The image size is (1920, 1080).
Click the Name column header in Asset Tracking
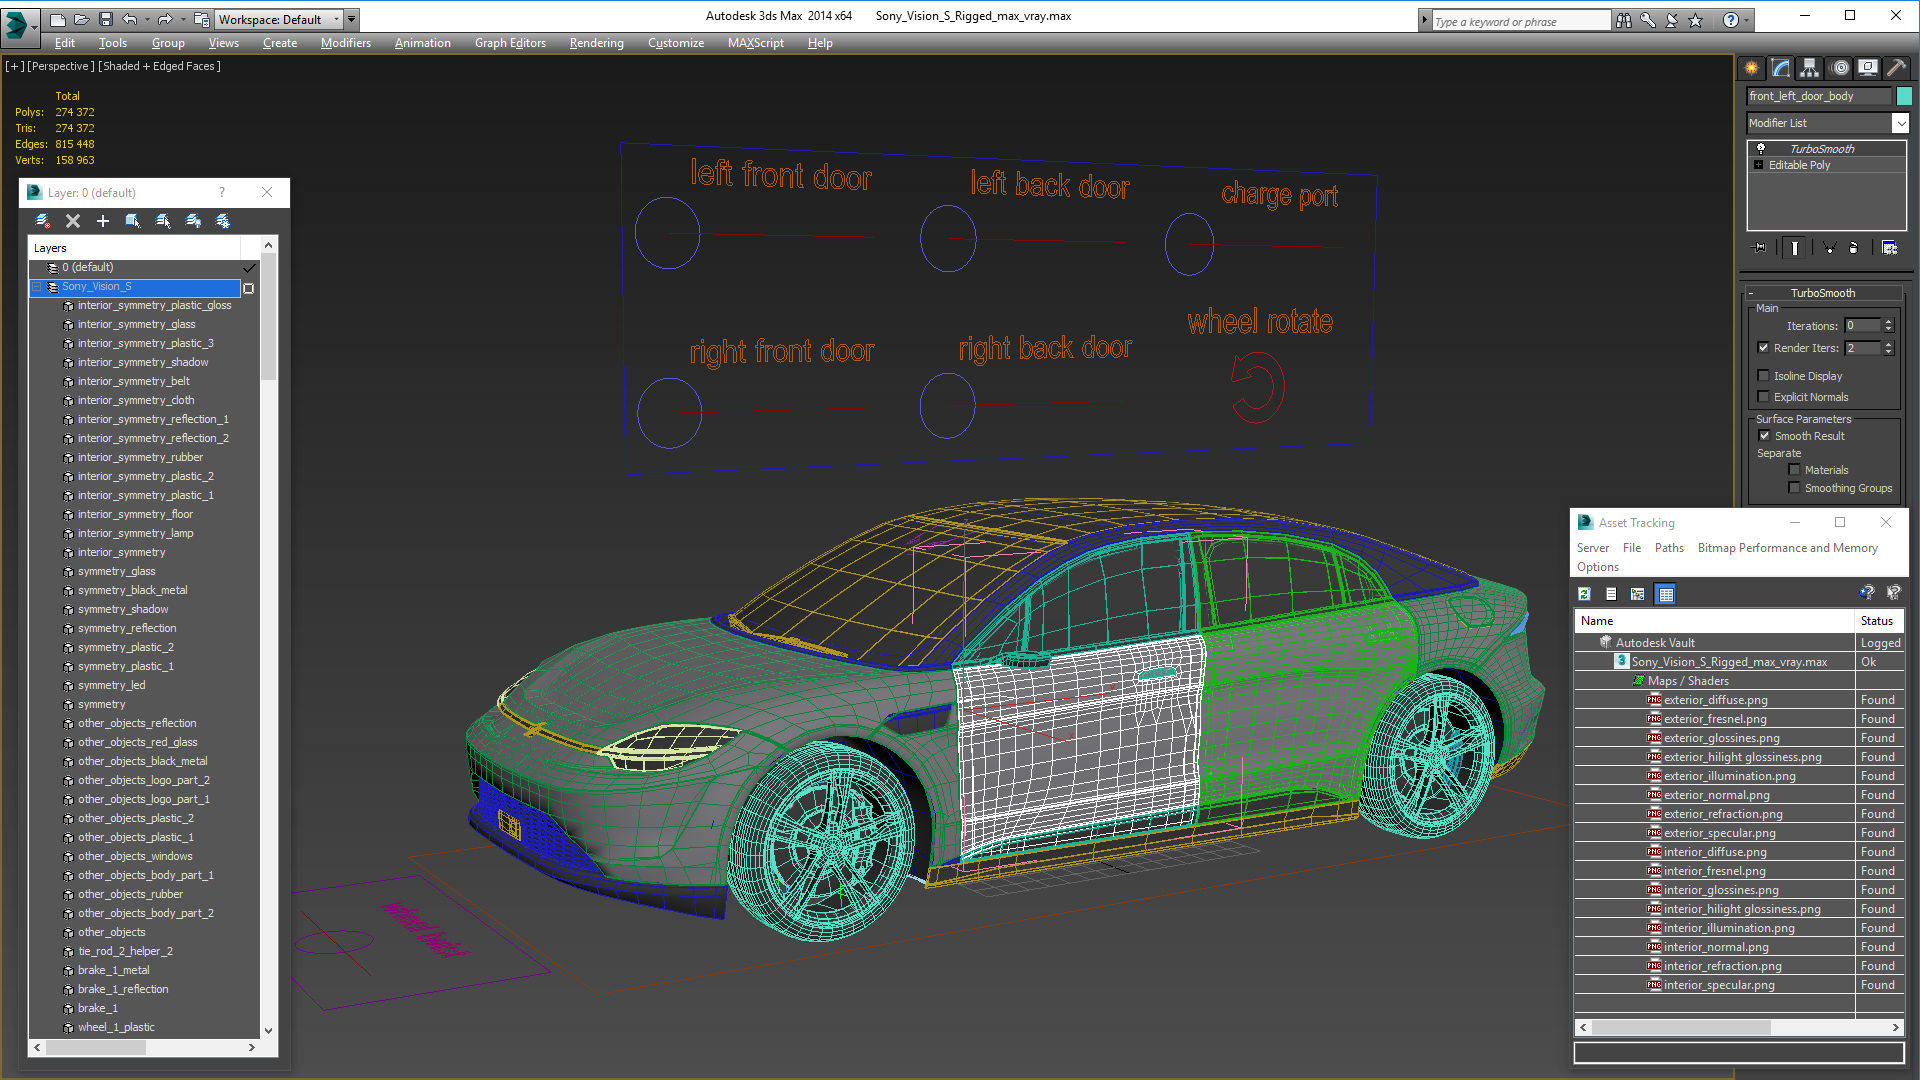(x=1714, y=621)
